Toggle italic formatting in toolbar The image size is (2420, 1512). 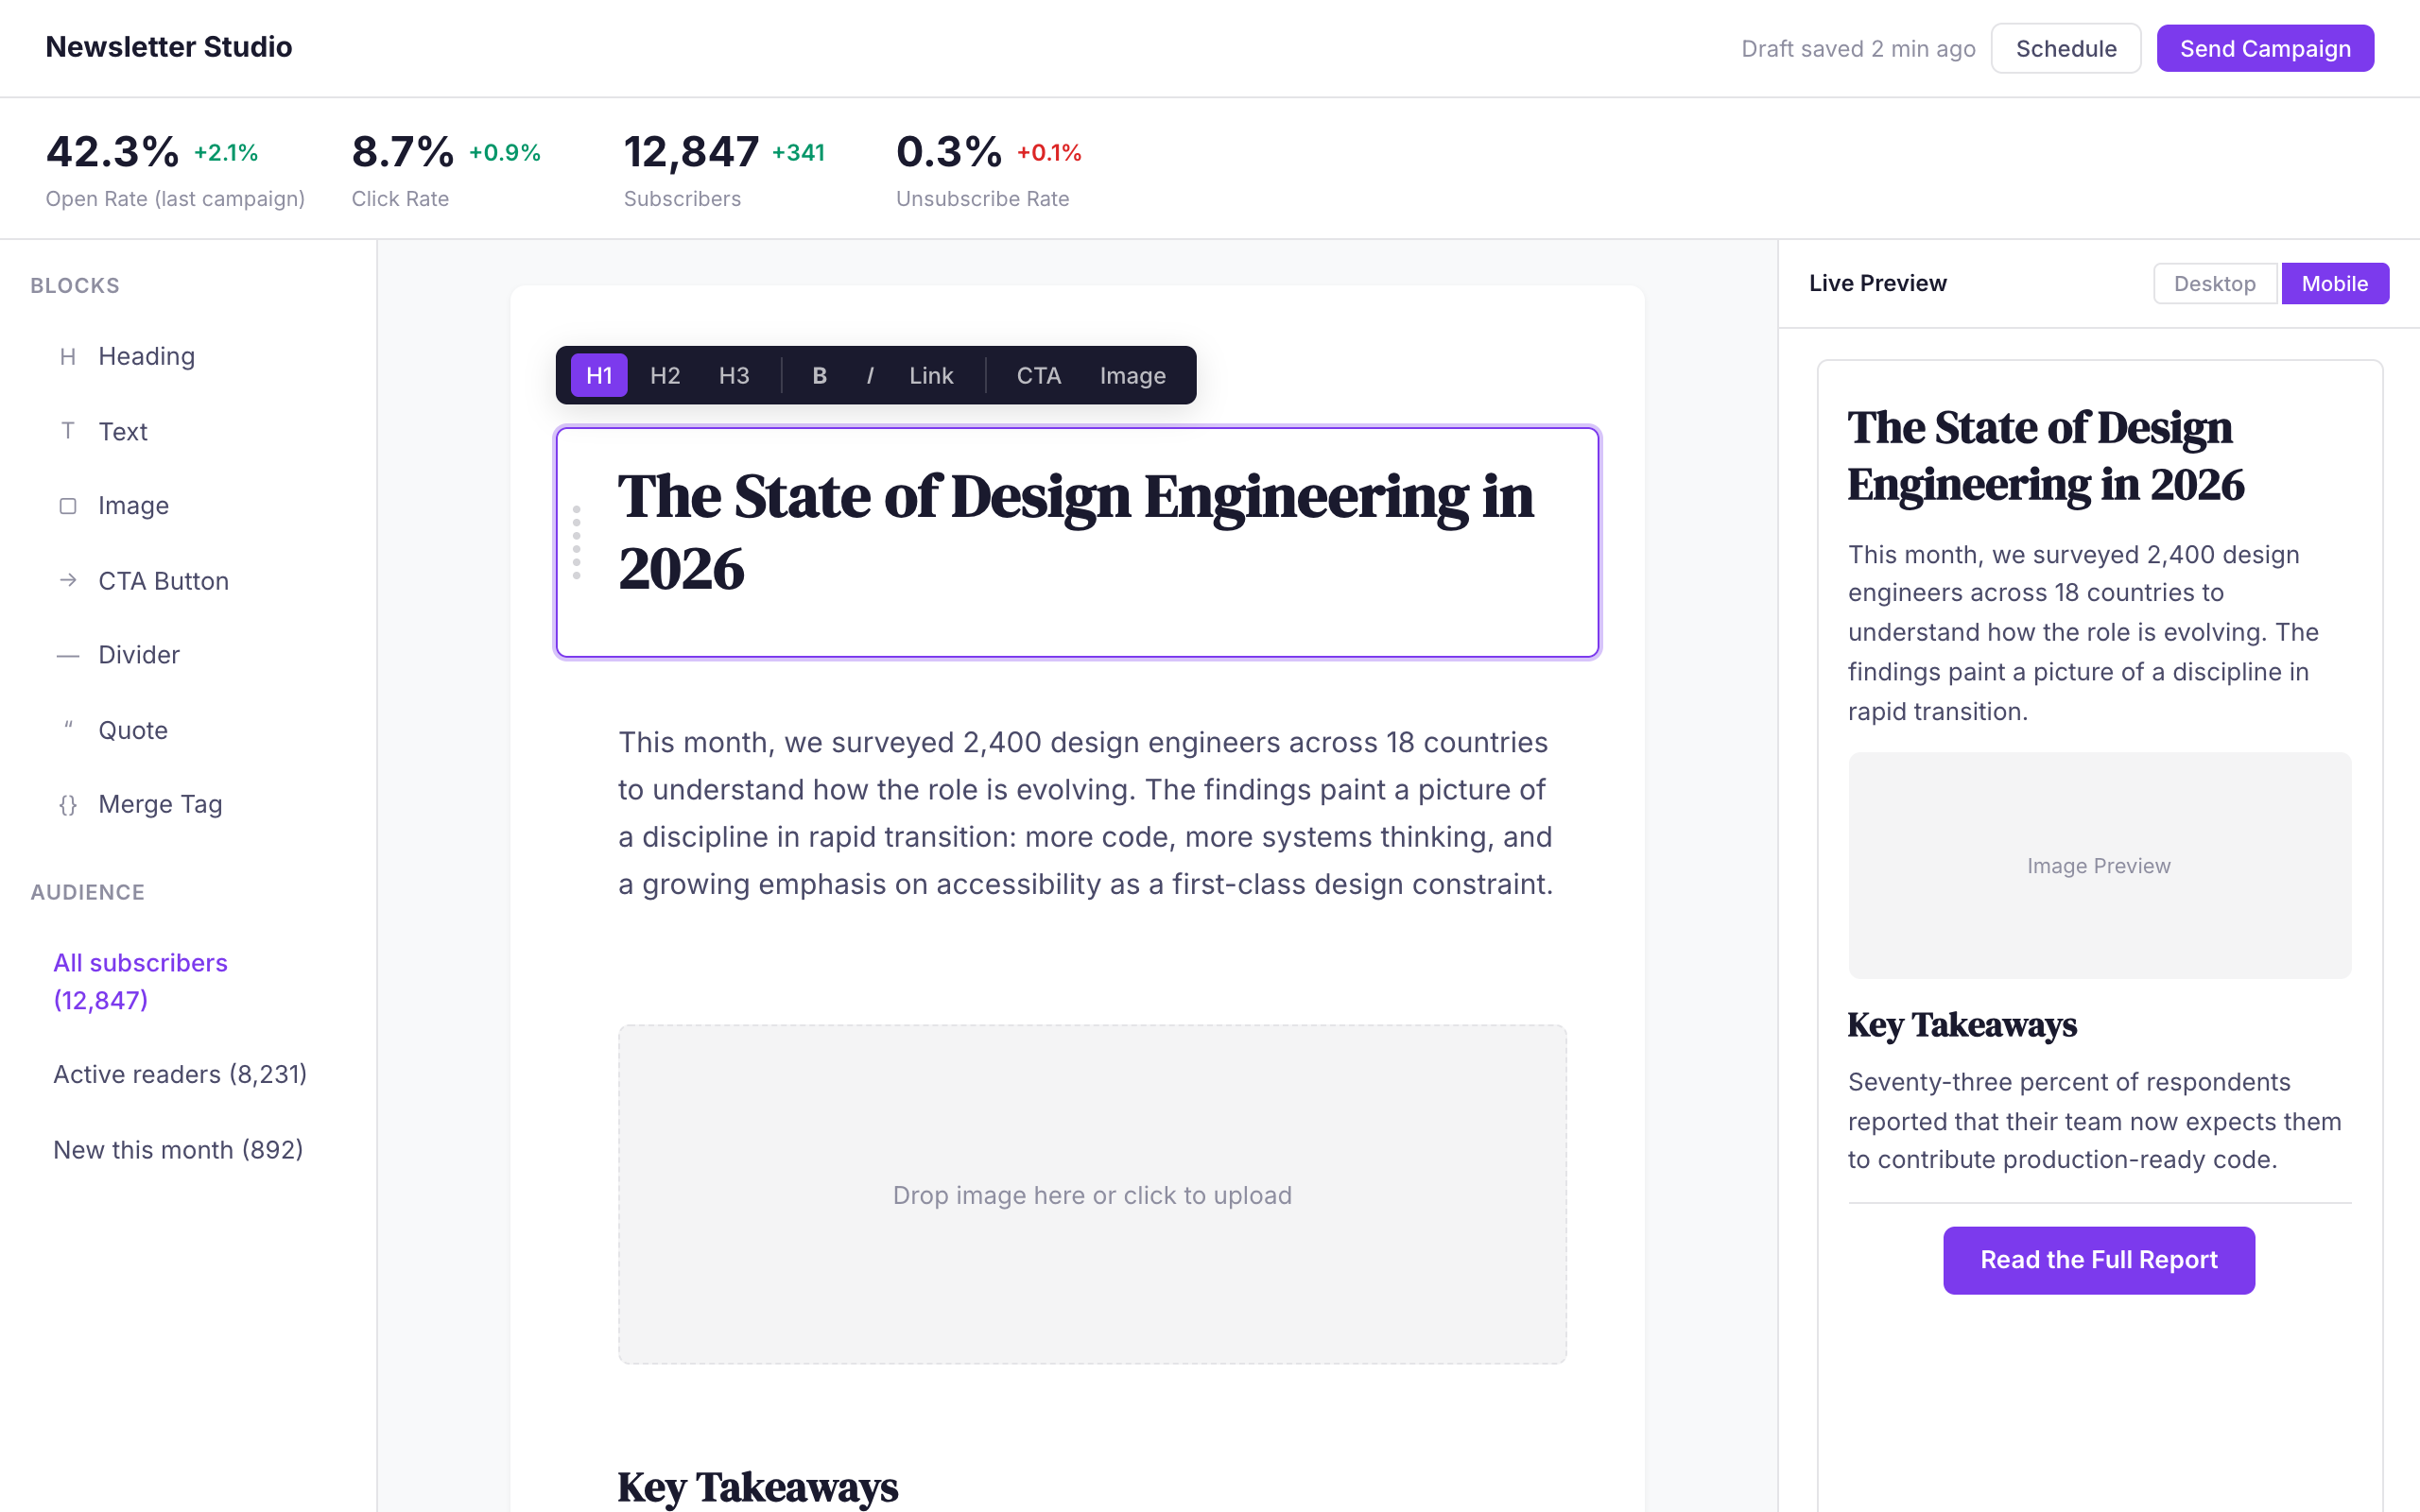click(870, 376)
